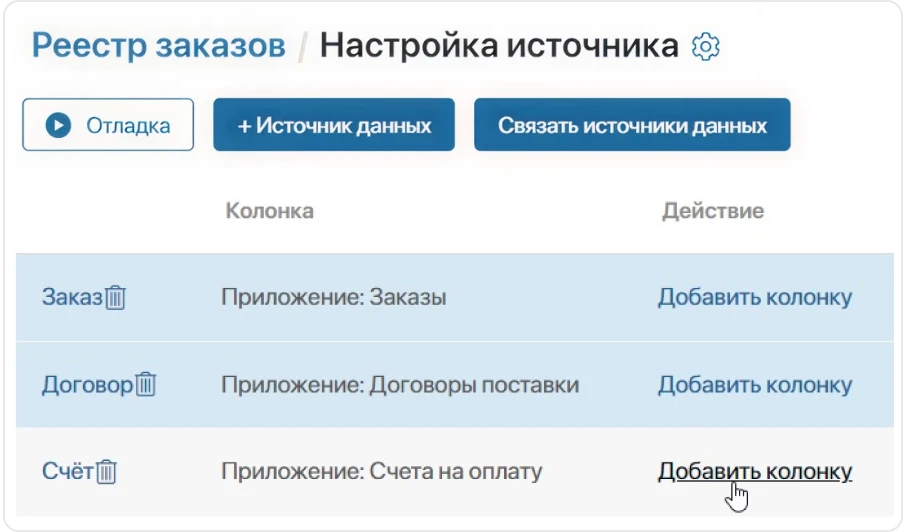The image size is (904, 532).
Task: Select the Приложение: Заказы cell
Action: pos(333,297)
